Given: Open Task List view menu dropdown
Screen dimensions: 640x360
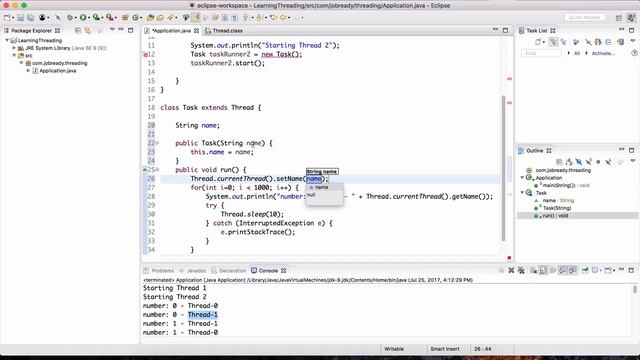Looking at the screenshot, I should pyautogui.click(x=633, y=42).
